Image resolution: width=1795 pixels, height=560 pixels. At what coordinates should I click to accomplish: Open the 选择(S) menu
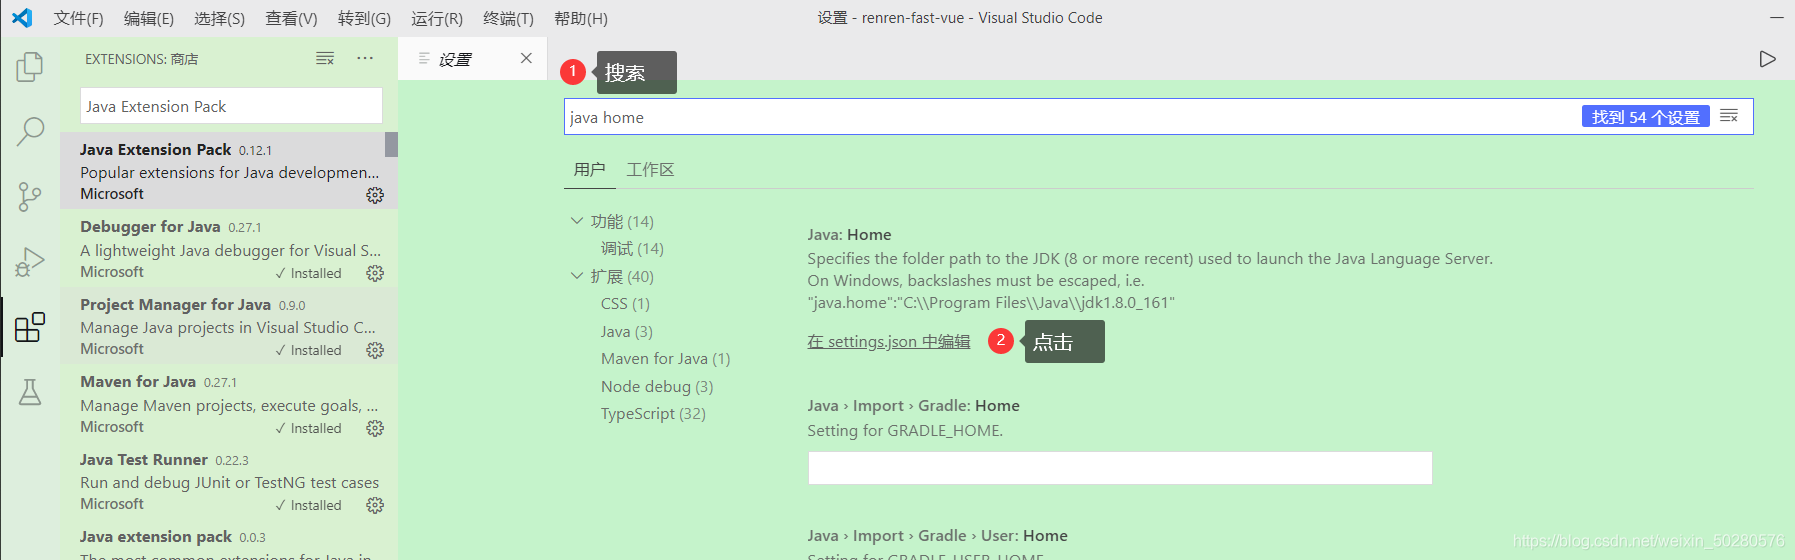[219, 18]
